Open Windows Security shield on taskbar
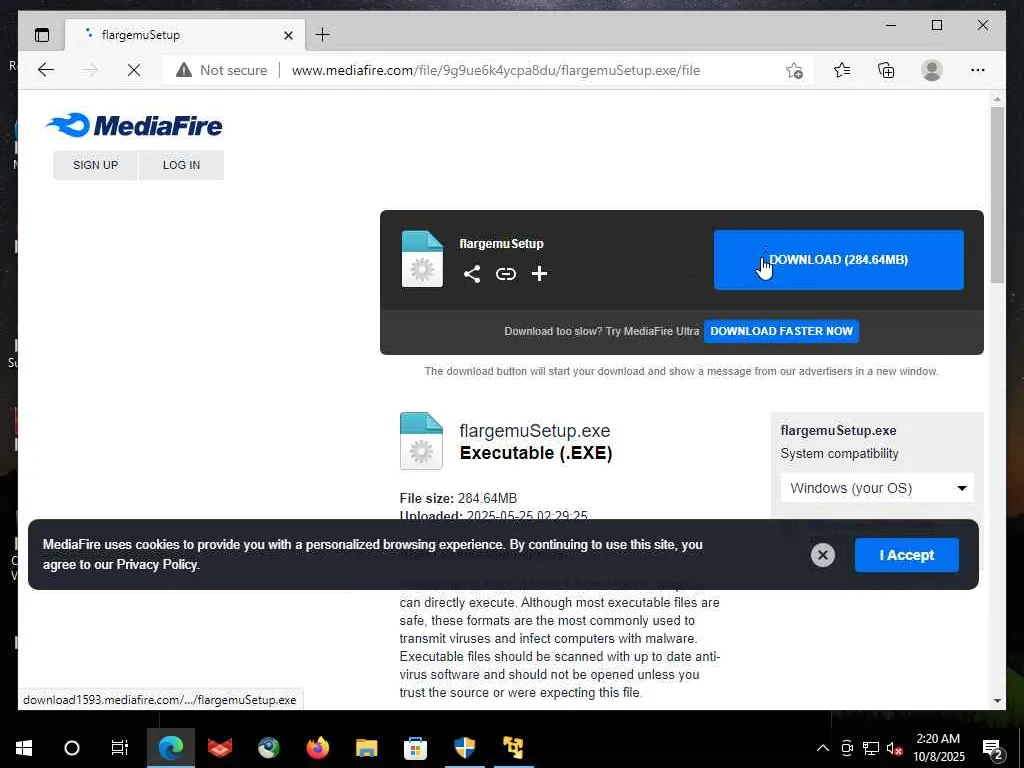 click(x=464, y=748)
